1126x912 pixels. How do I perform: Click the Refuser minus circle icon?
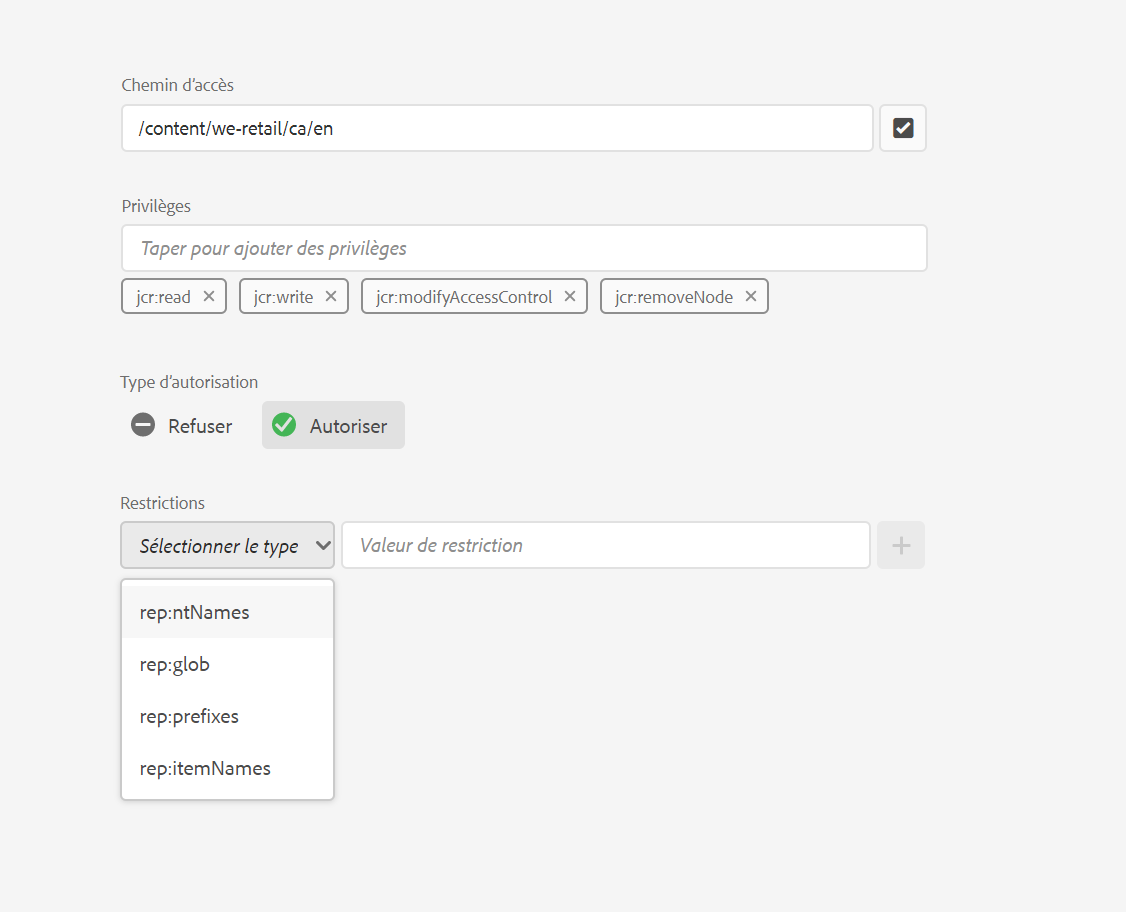pos(143,425)
